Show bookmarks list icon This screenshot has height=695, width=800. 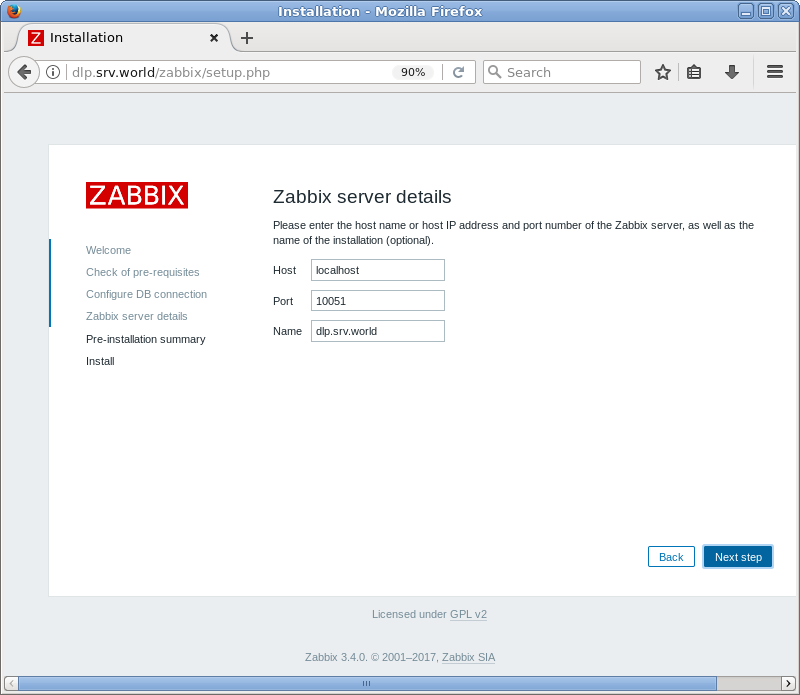pyautogui.click(x=693, y=72)
